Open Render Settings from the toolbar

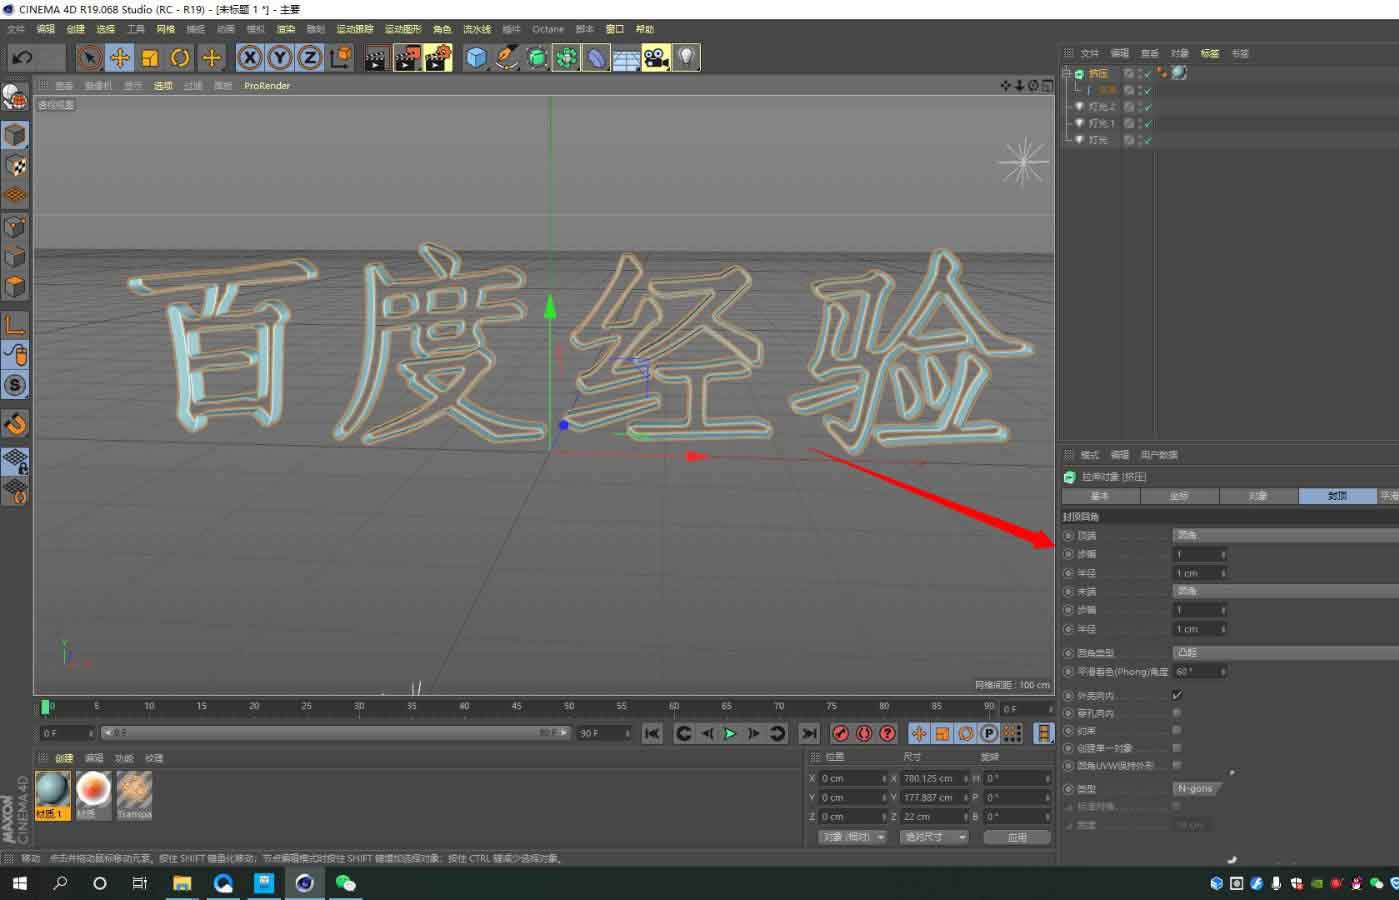pyautogui.click(x=437, y=57)
